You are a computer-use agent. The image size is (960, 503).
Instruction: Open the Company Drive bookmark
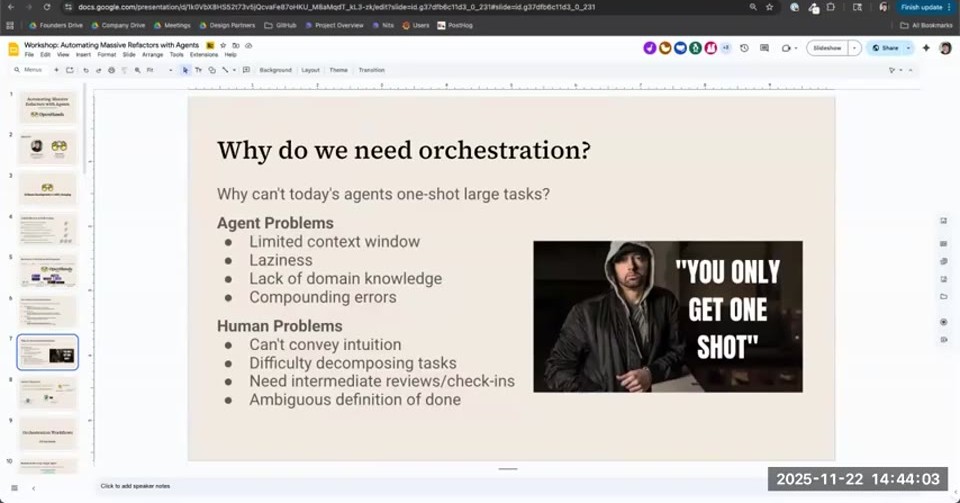118,26
